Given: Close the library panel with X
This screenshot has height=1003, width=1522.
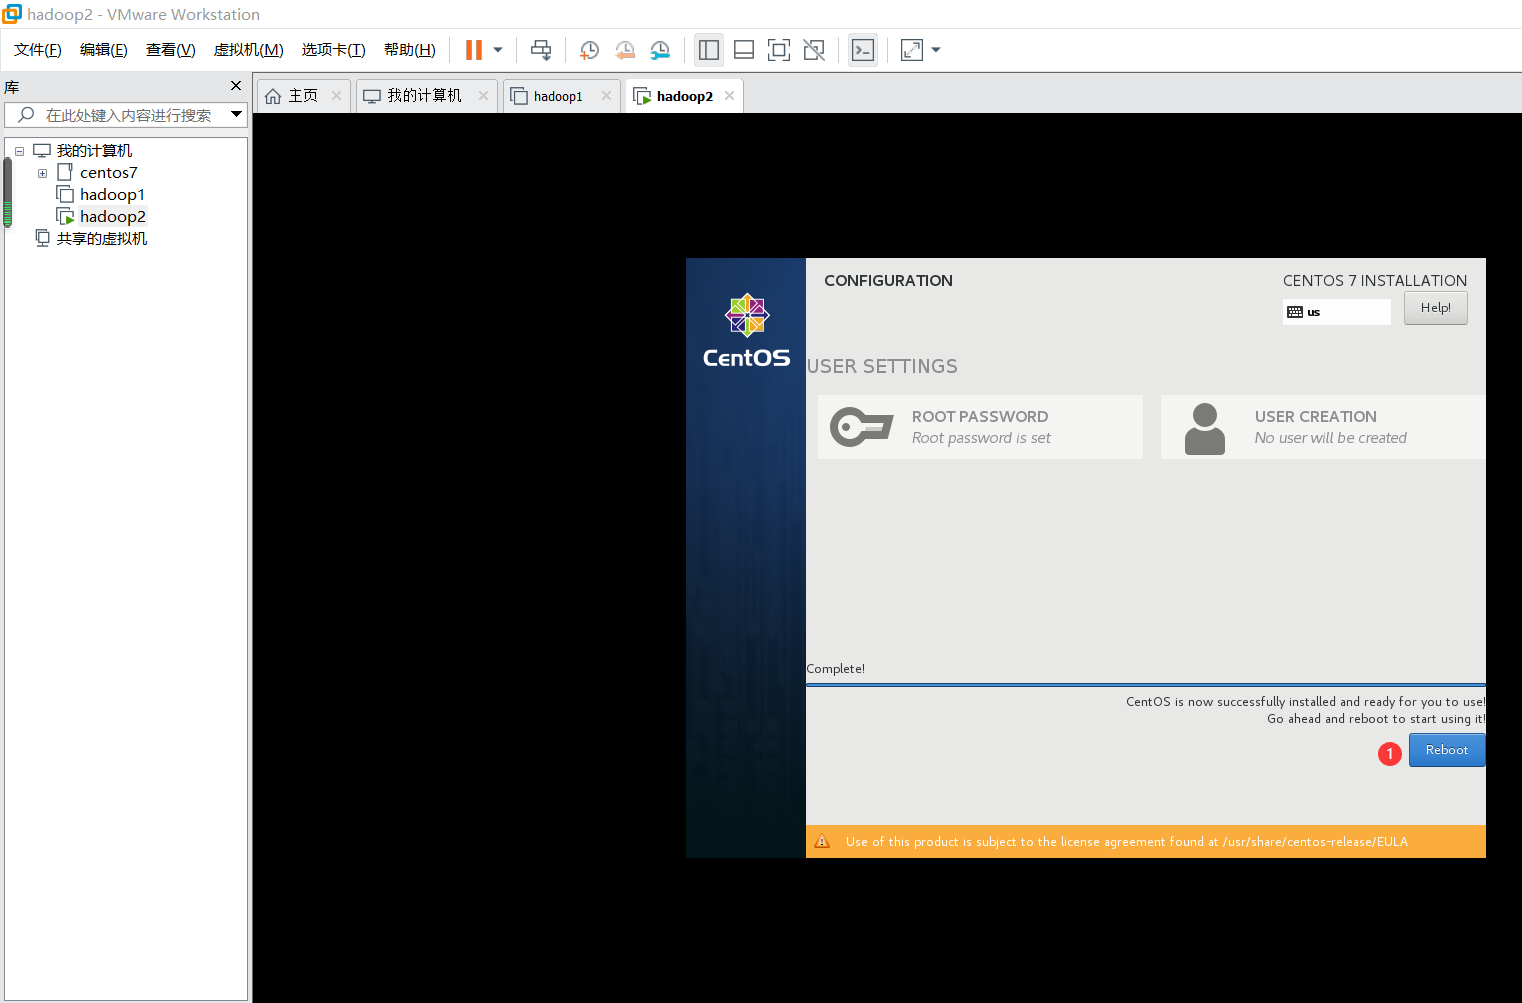Looking at the screenshot, I should (x=236, y=86).
